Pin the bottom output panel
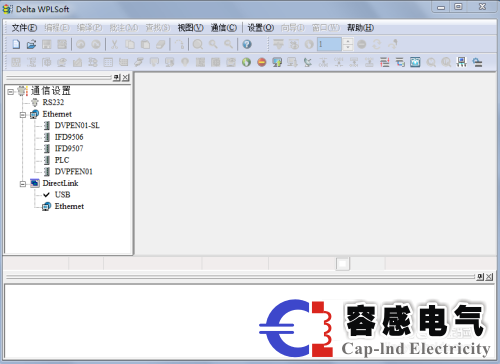Image resolution: width=500 pixels, height=364 pixels. point(480,277)
